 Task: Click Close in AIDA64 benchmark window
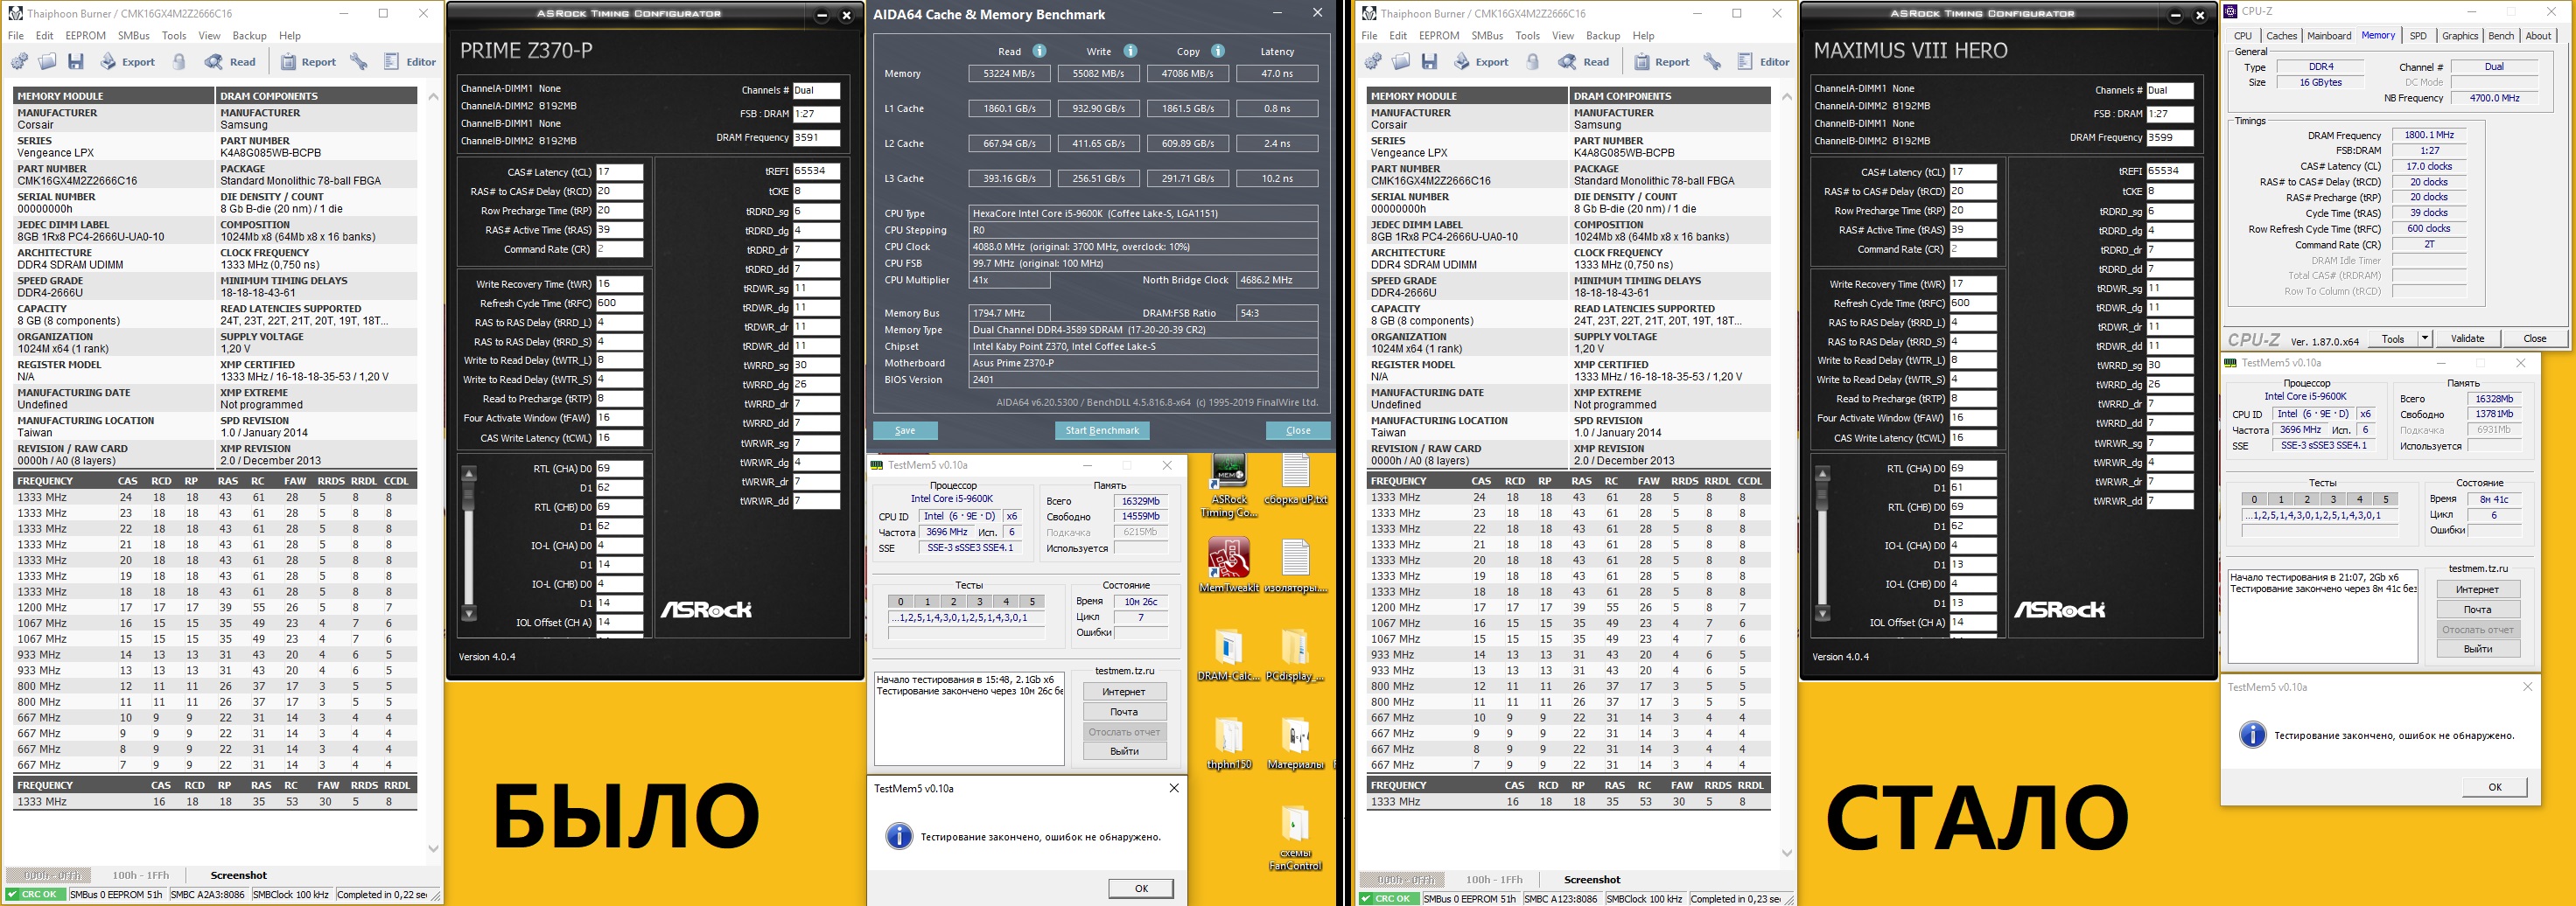tap(1298, 431)
